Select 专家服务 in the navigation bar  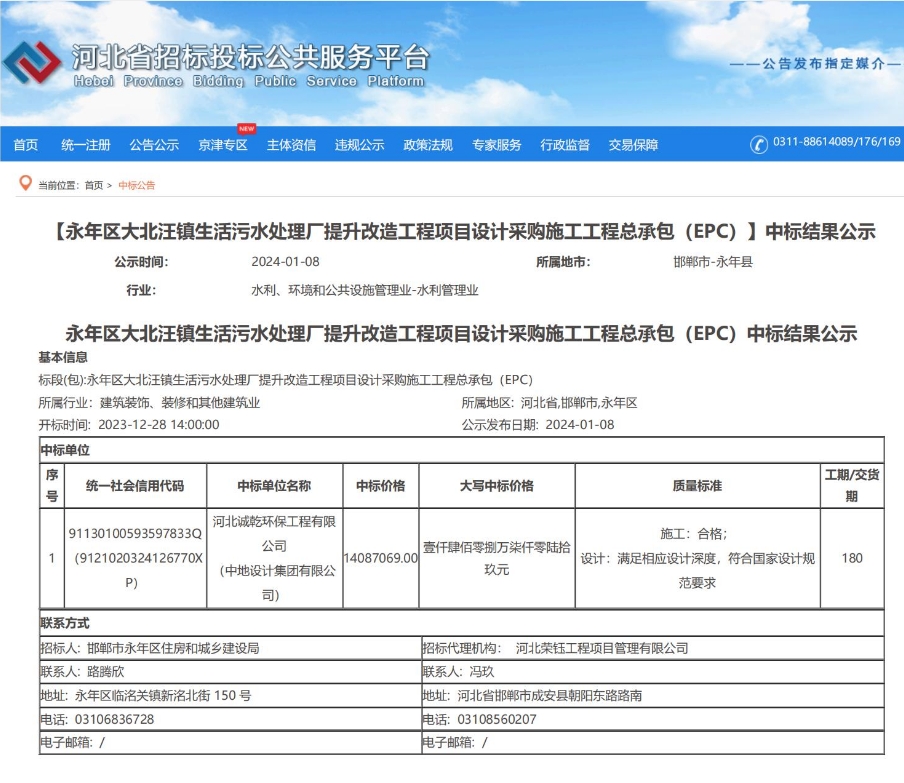coord(497,145)
